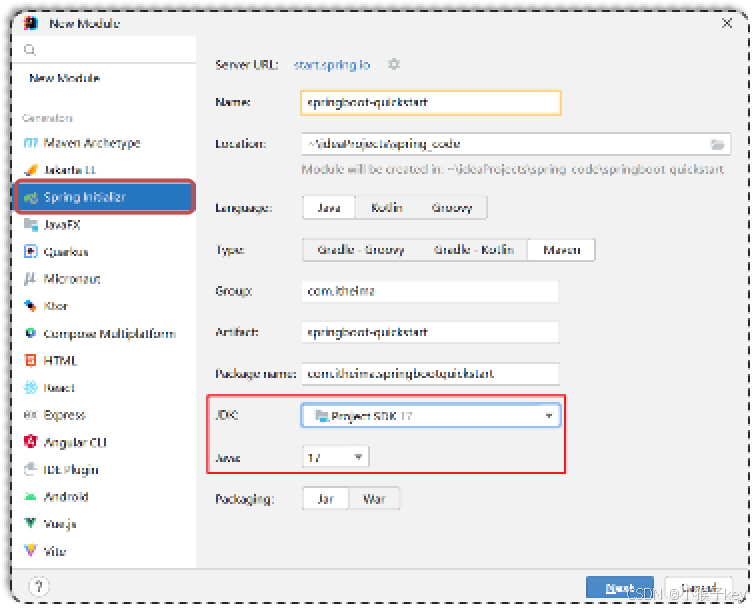The width and height of the screenshot is (754, 608).
Task: Click the Group input field
Action: 430,291
